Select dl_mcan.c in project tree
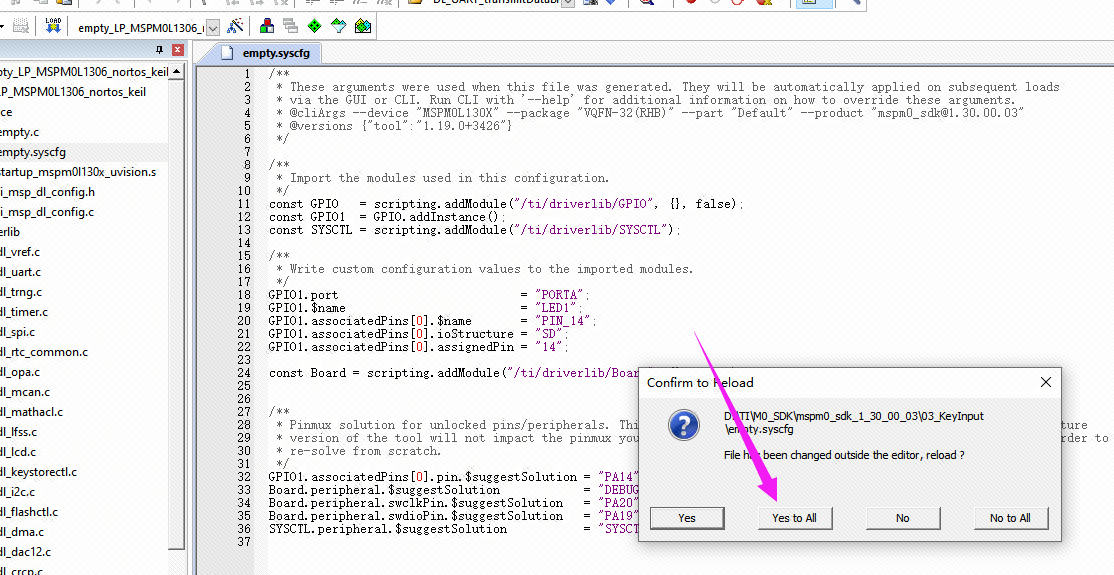This screenshot has width=1114, height=575. pyautogui.click(x=25, y=392)
